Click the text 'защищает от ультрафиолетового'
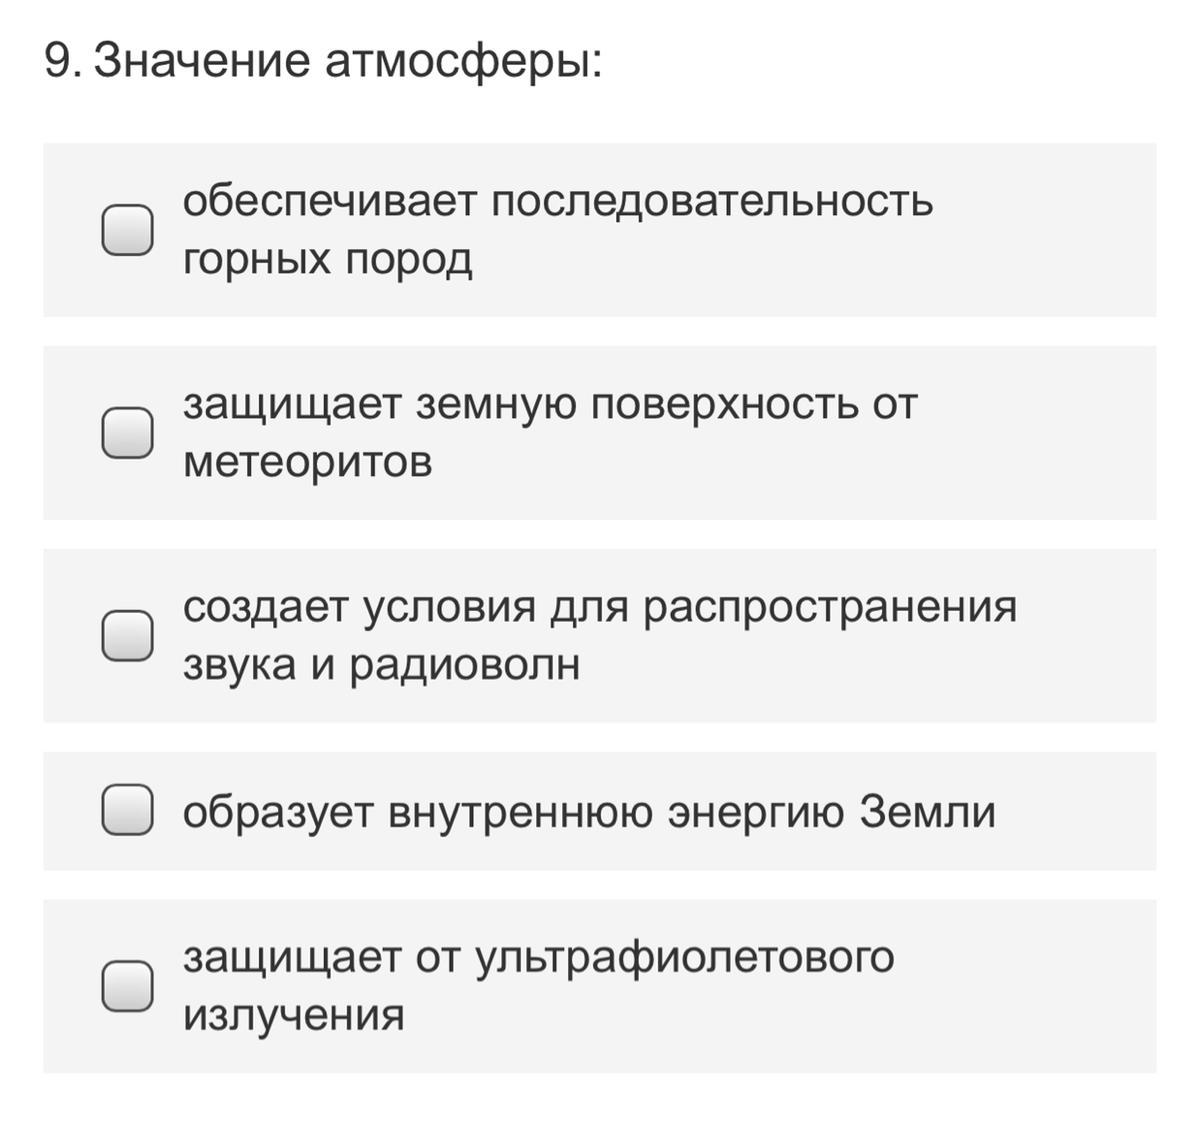 [538, 957]
